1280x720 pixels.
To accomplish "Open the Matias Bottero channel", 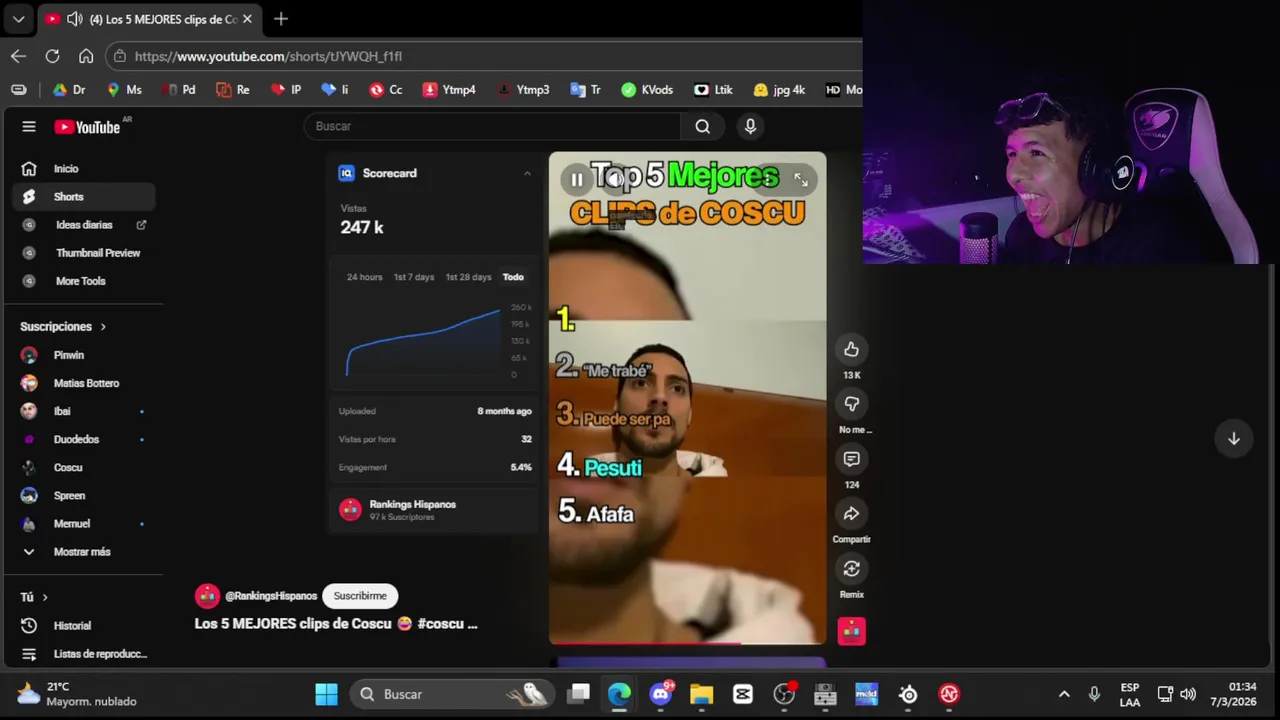I will 84,383.
